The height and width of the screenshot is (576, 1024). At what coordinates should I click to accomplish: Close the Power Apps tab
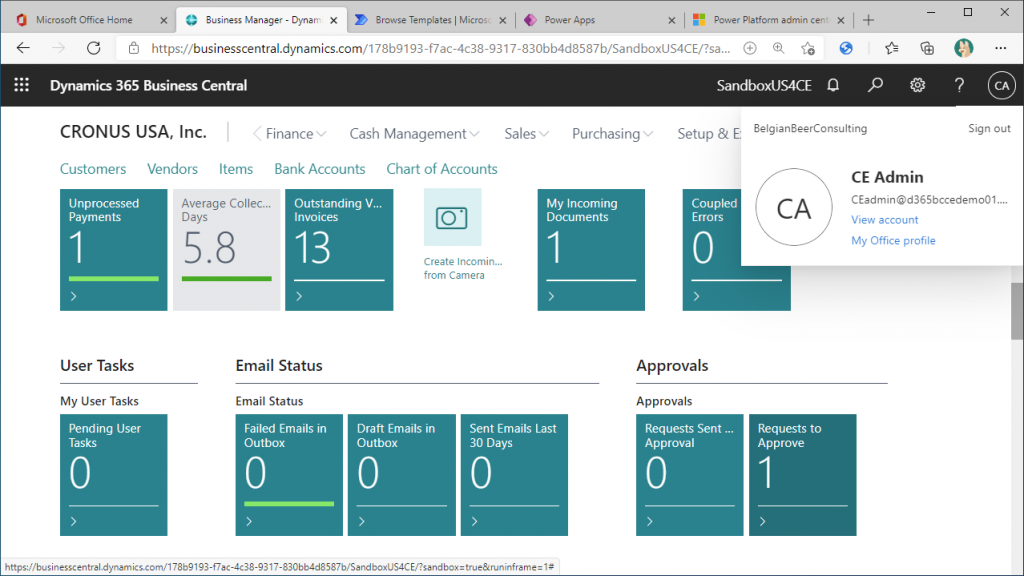pyautogui.click(x=671, y=20)
